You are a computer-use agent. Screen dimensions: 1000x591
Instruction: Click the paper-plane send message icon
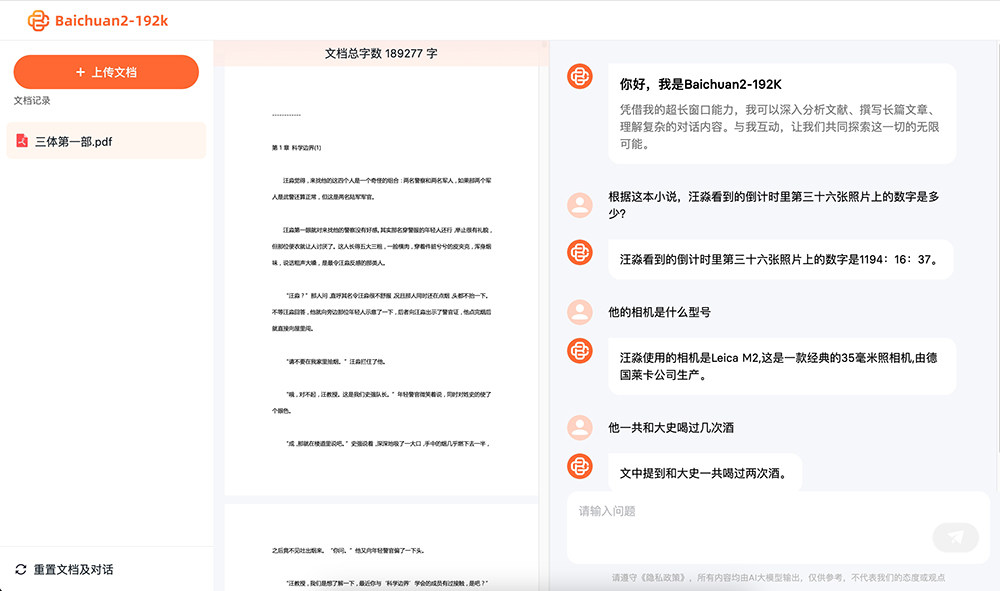[x=955, y=537]
